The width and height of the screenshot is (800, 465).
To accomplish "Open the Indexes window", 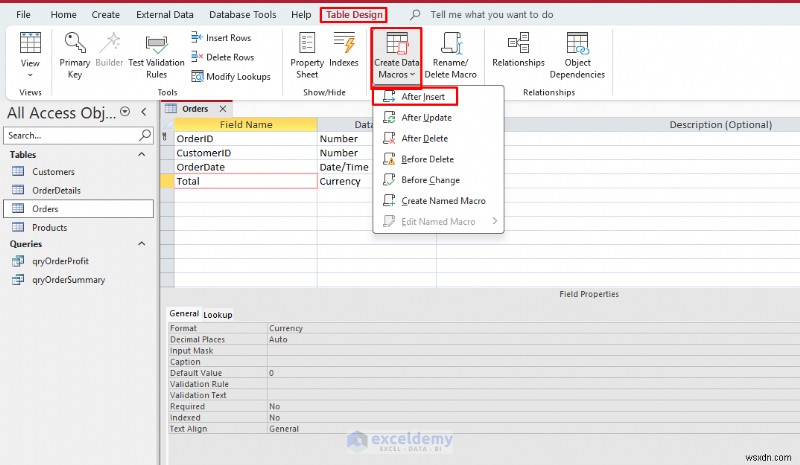I will tap(344, 50).
